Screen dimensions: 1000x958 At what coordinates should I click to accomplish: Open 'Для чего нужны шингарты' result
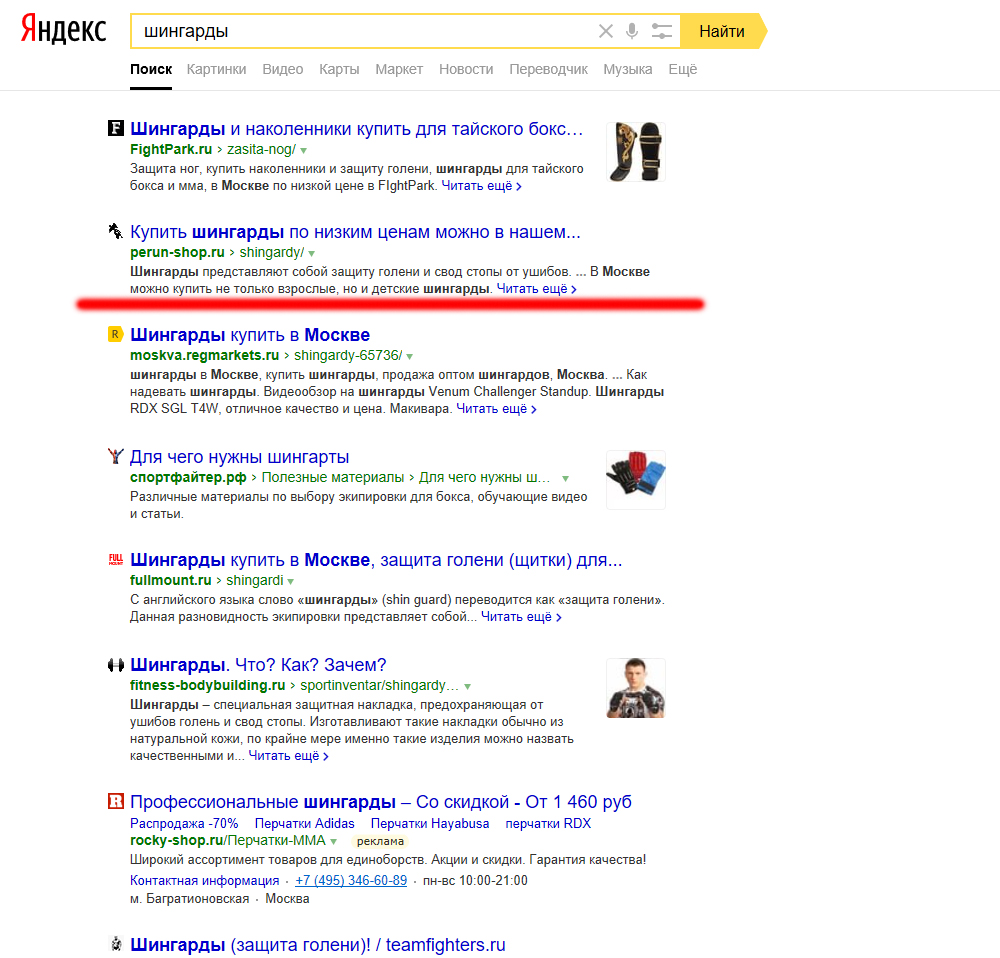click(x=240, y=457)
